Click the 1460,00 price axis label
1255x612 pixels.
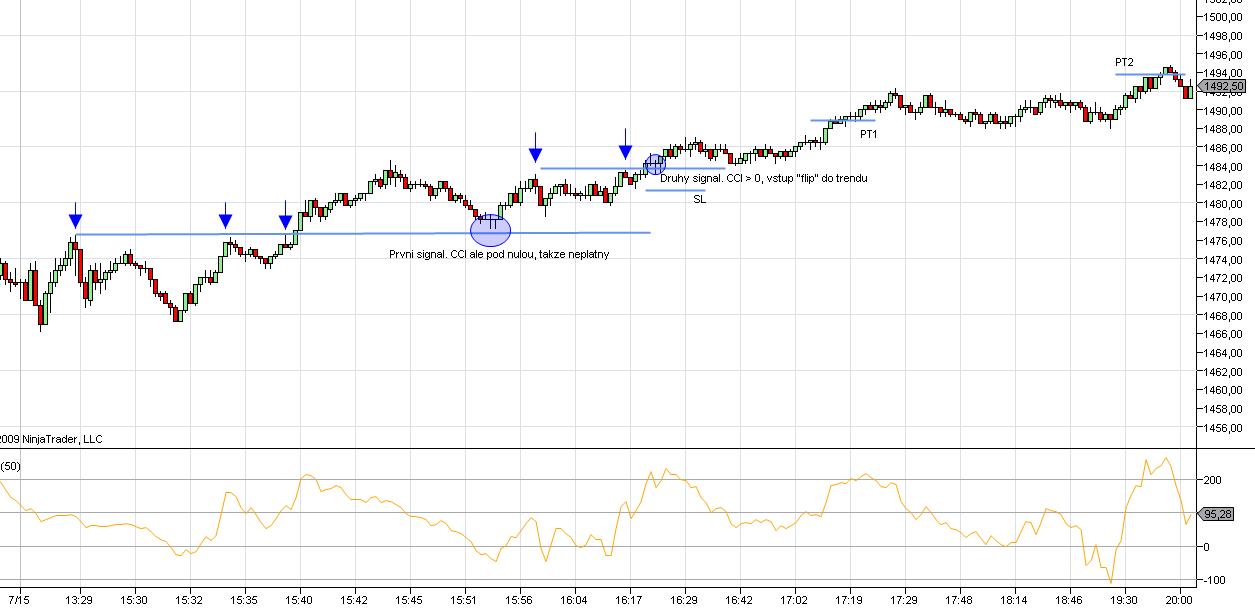1224,391
